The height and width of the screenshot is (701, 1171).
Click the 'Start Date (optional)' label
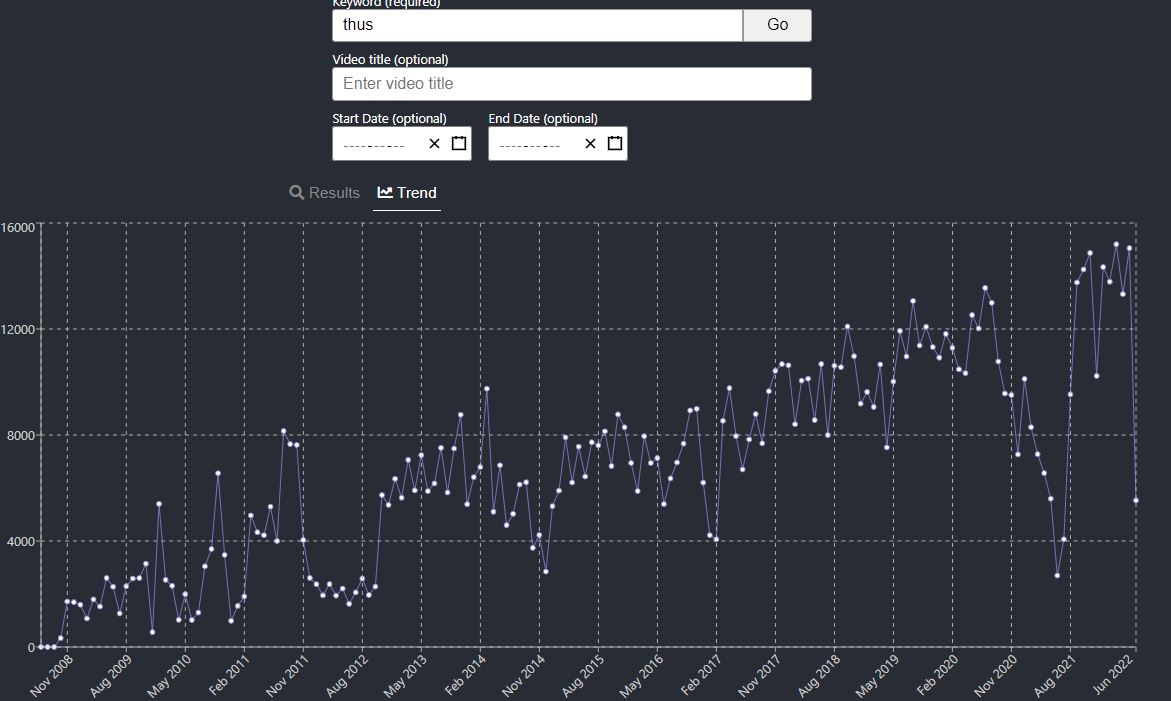tap(390, 118)
